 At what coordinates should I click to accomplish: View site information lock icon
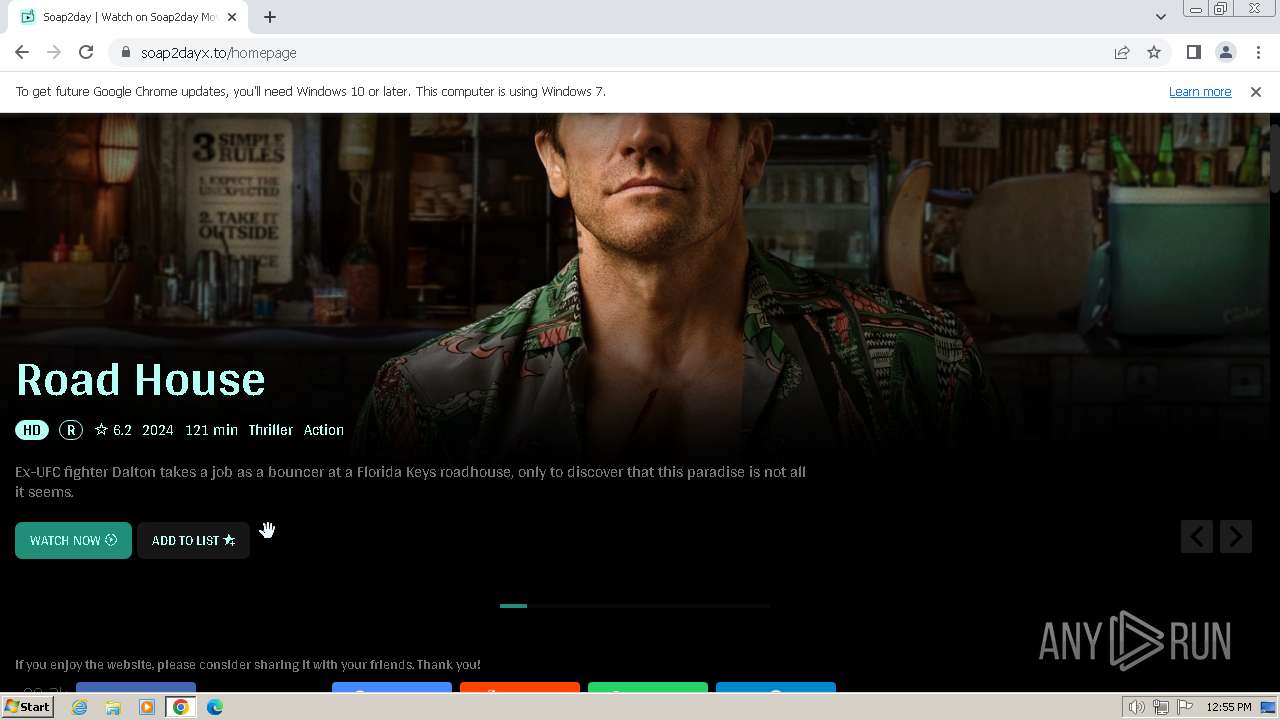126,53
